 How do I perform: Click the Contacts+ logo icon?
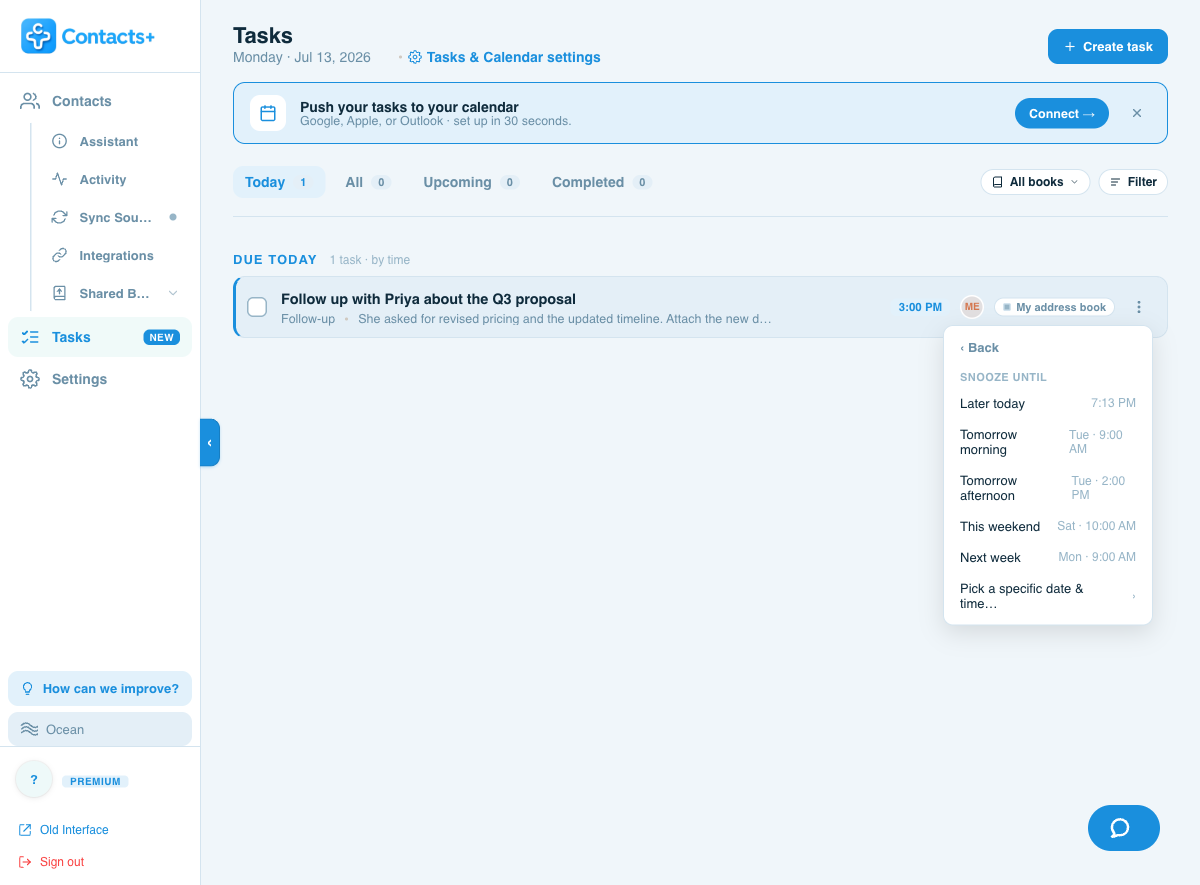[x=39, y=36]
